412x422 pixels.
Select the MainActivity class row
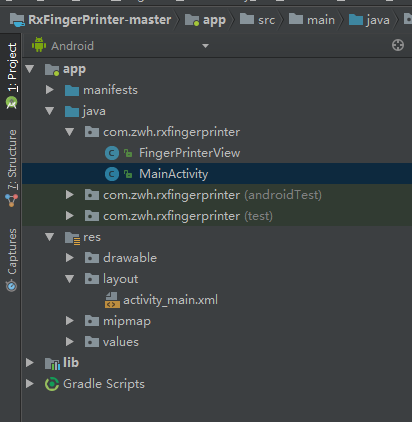coord(217,174)
